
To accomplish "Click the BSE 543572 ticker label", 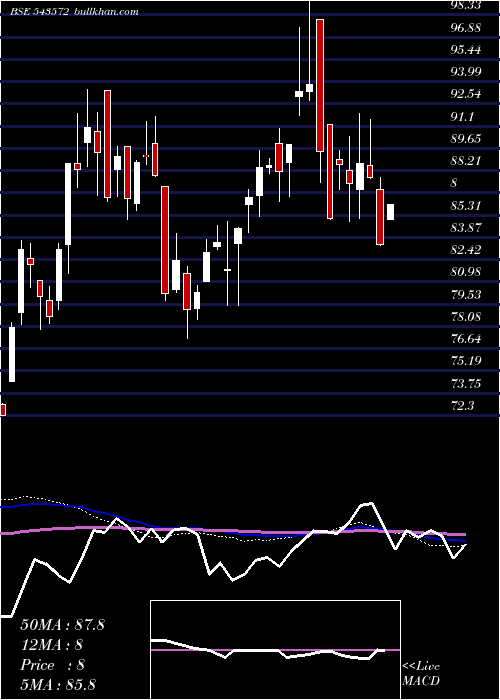I will (x=40, y=12).
